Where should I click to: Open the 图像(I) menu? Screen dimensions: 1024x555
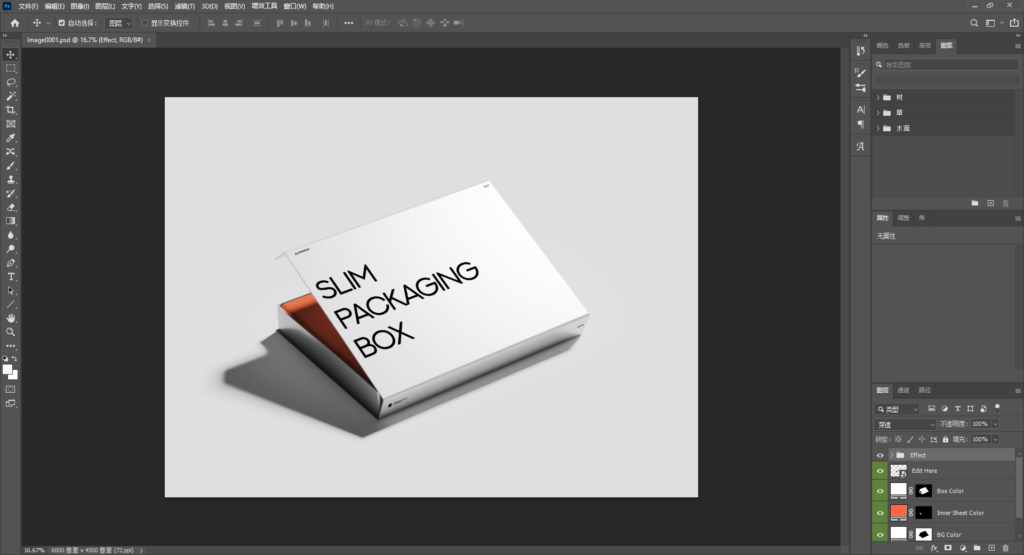click(x=80, y=6)
